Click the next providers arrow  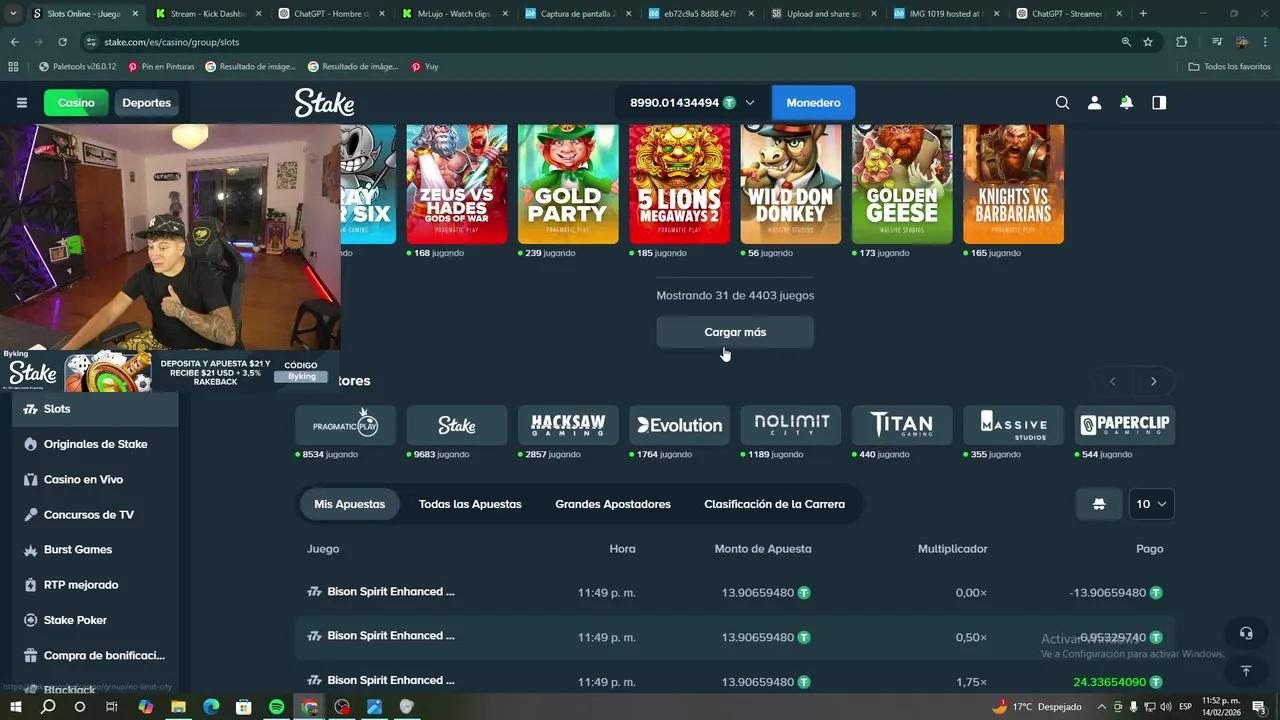pyautogui.click(x=1153, y=381)
